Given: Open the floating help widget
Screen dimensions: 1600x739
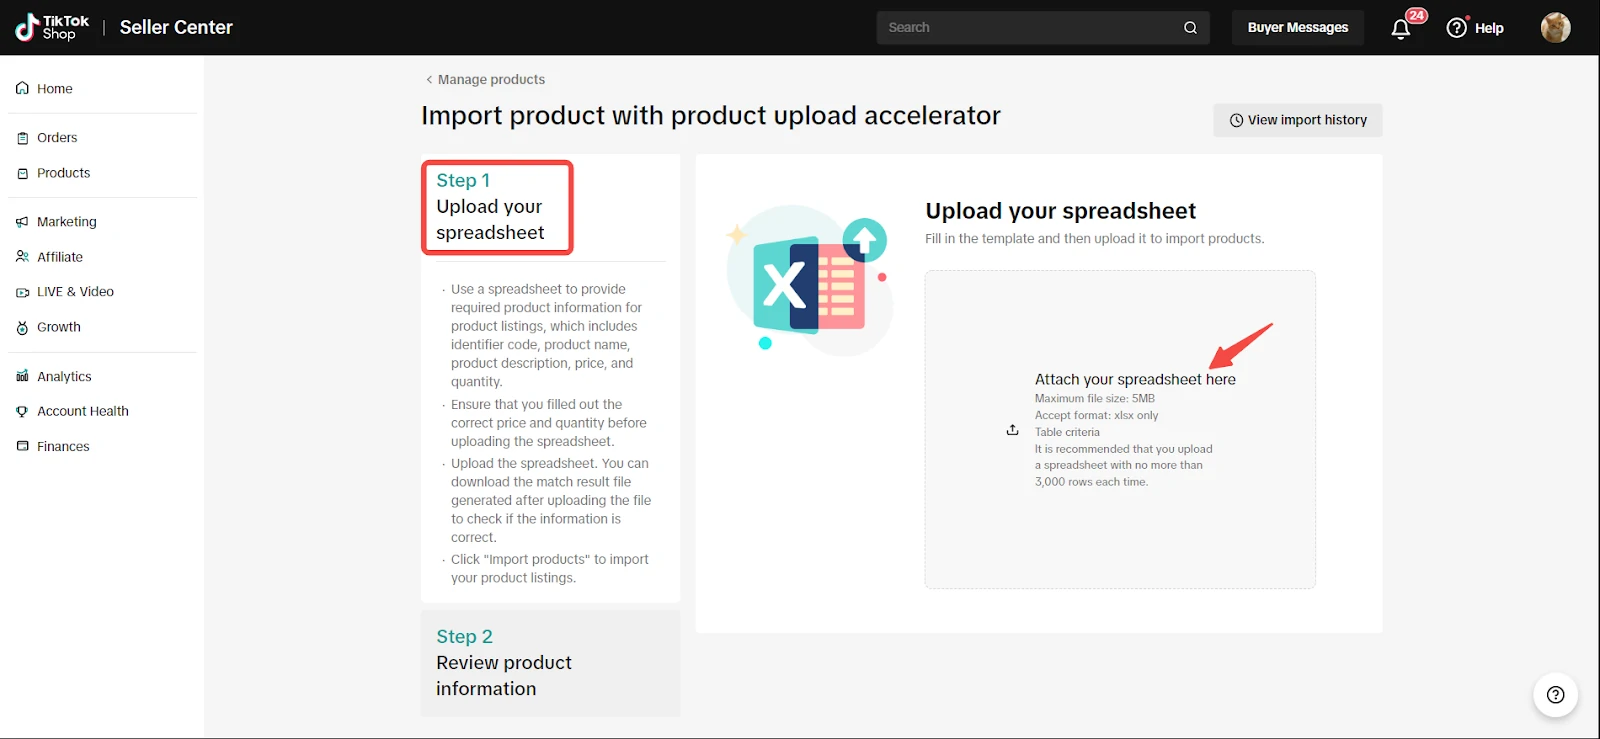Looking at the screenshot, I should pos(1555,695).
